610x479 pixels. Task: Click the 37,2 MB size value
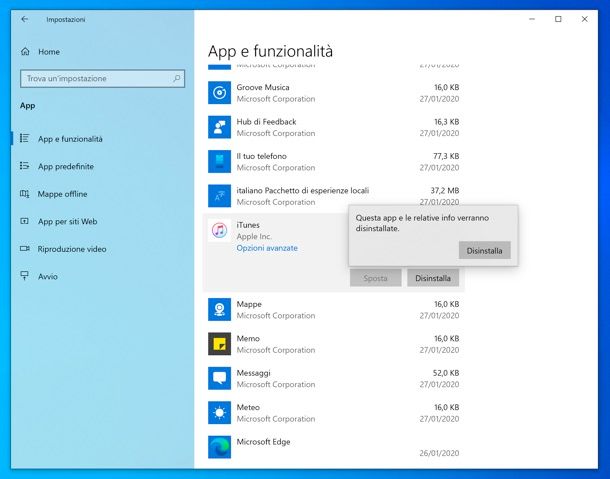[x=445, y=191]
